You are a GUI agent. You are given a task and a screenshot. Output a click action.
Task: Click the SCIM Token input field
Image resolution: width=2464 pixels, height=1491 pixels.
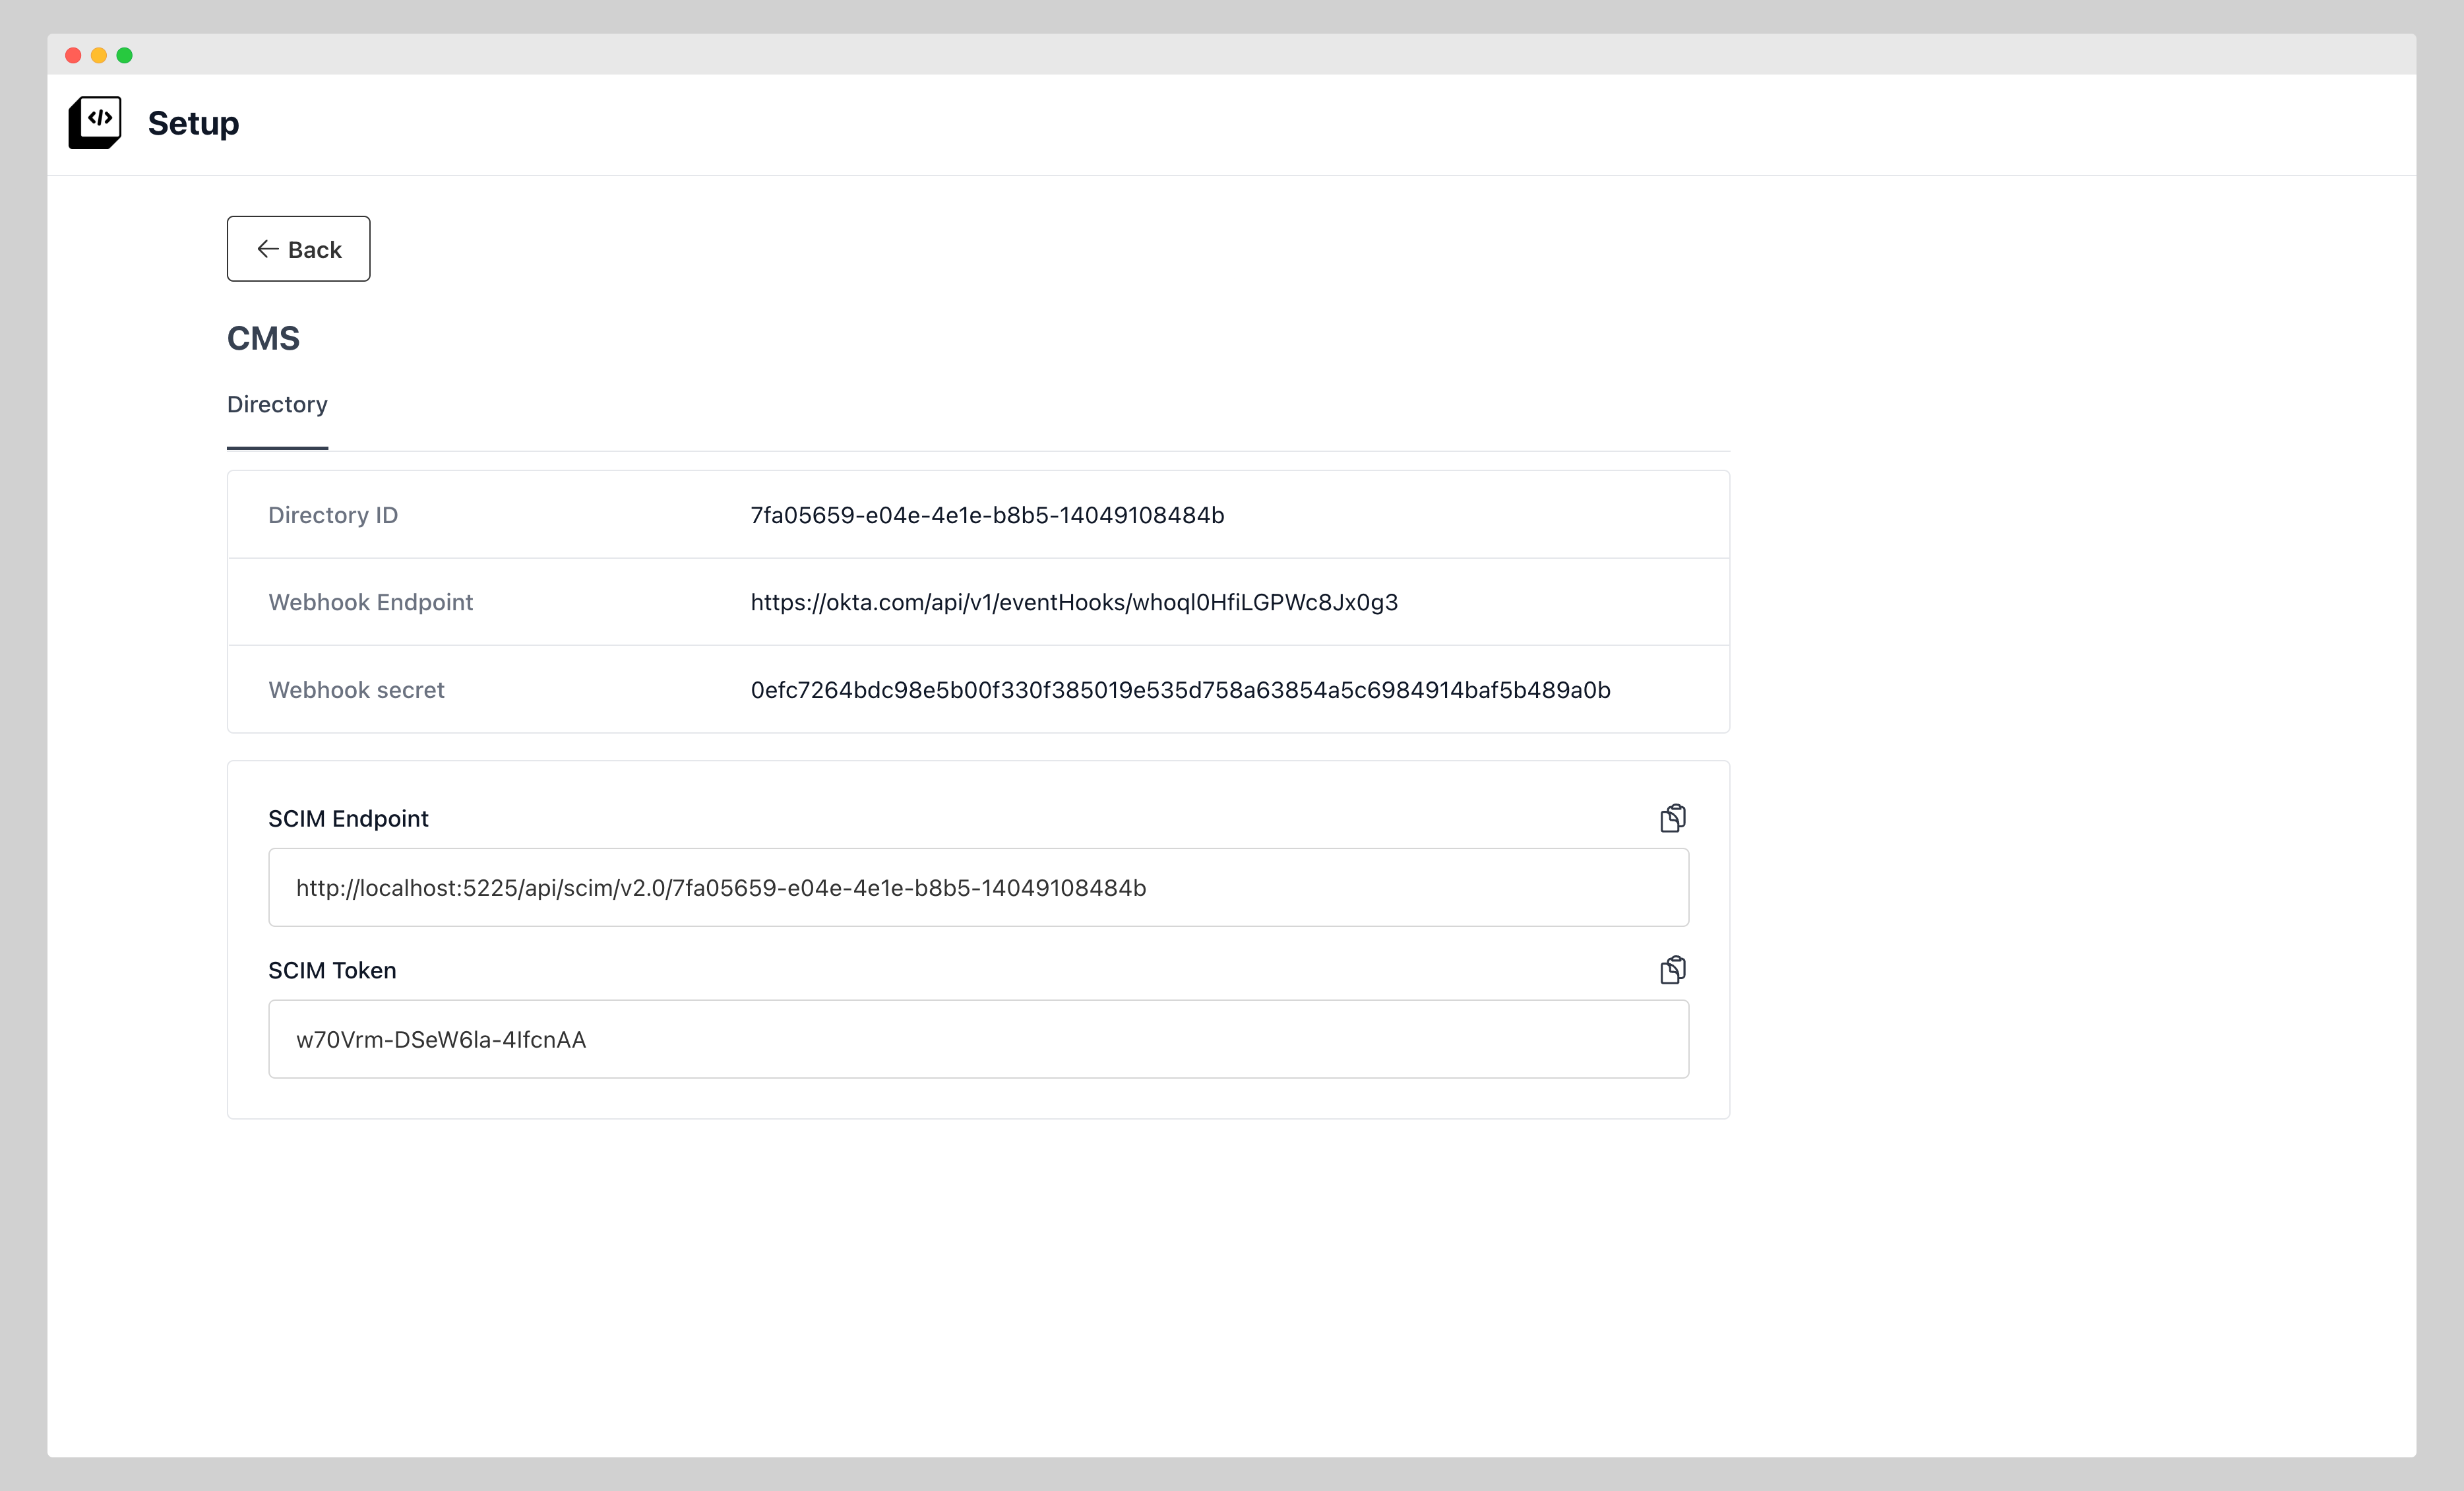click(x=978, y=1039)
